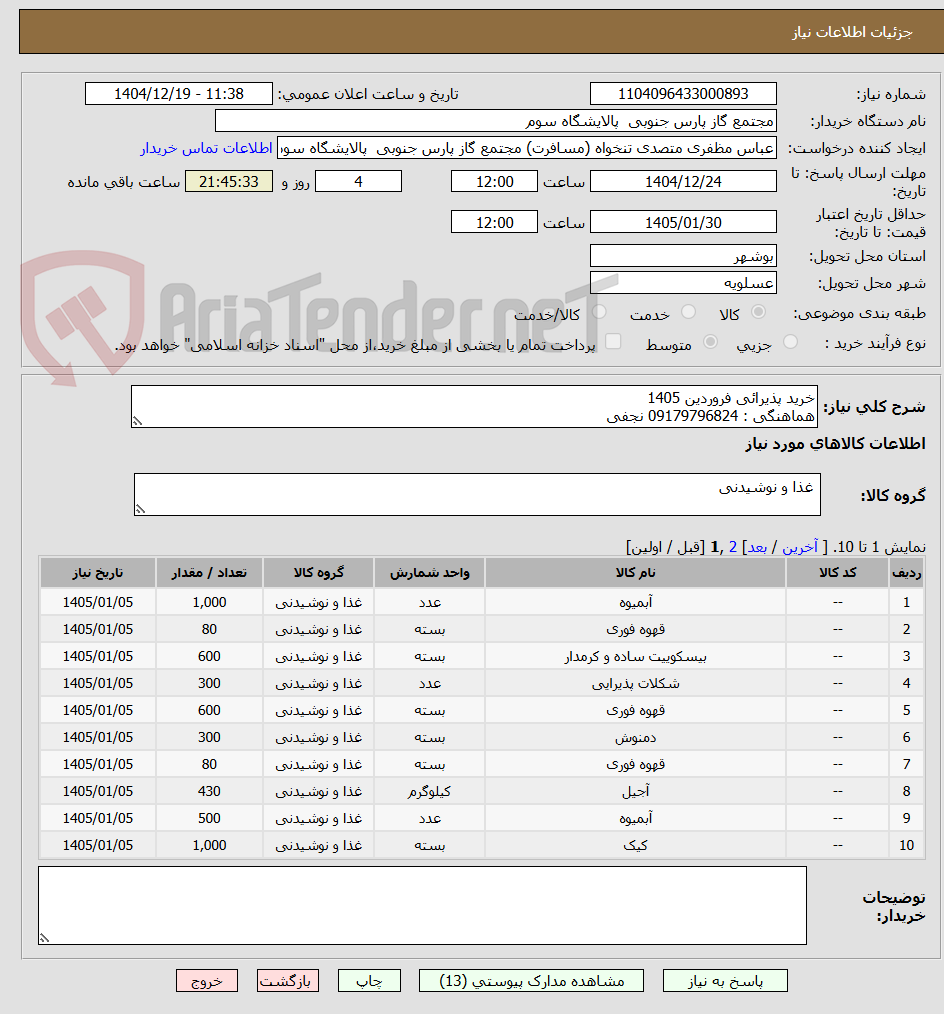Click the response deadline time 12:00 field

click(x=494, y=182)
